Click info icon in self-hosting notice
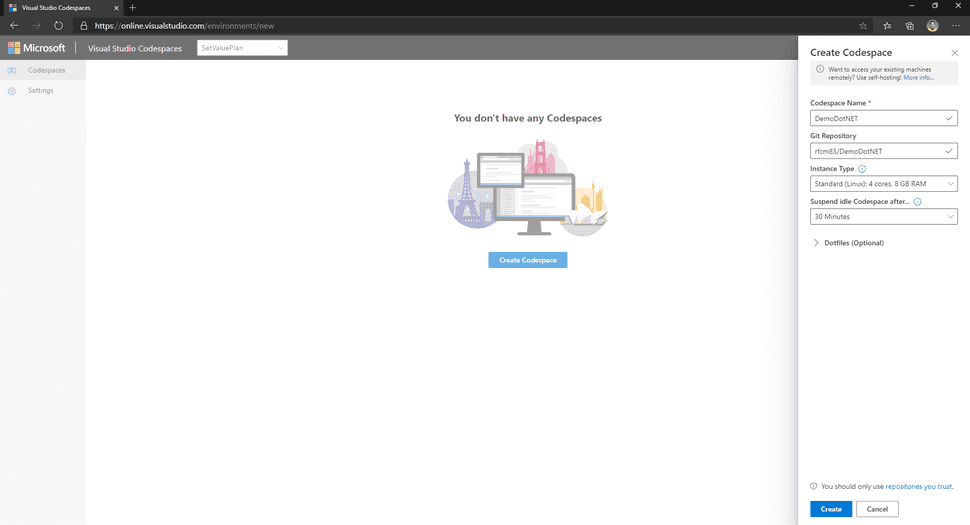The width and height of the screenshot is (970, 525). coord(820,69)
